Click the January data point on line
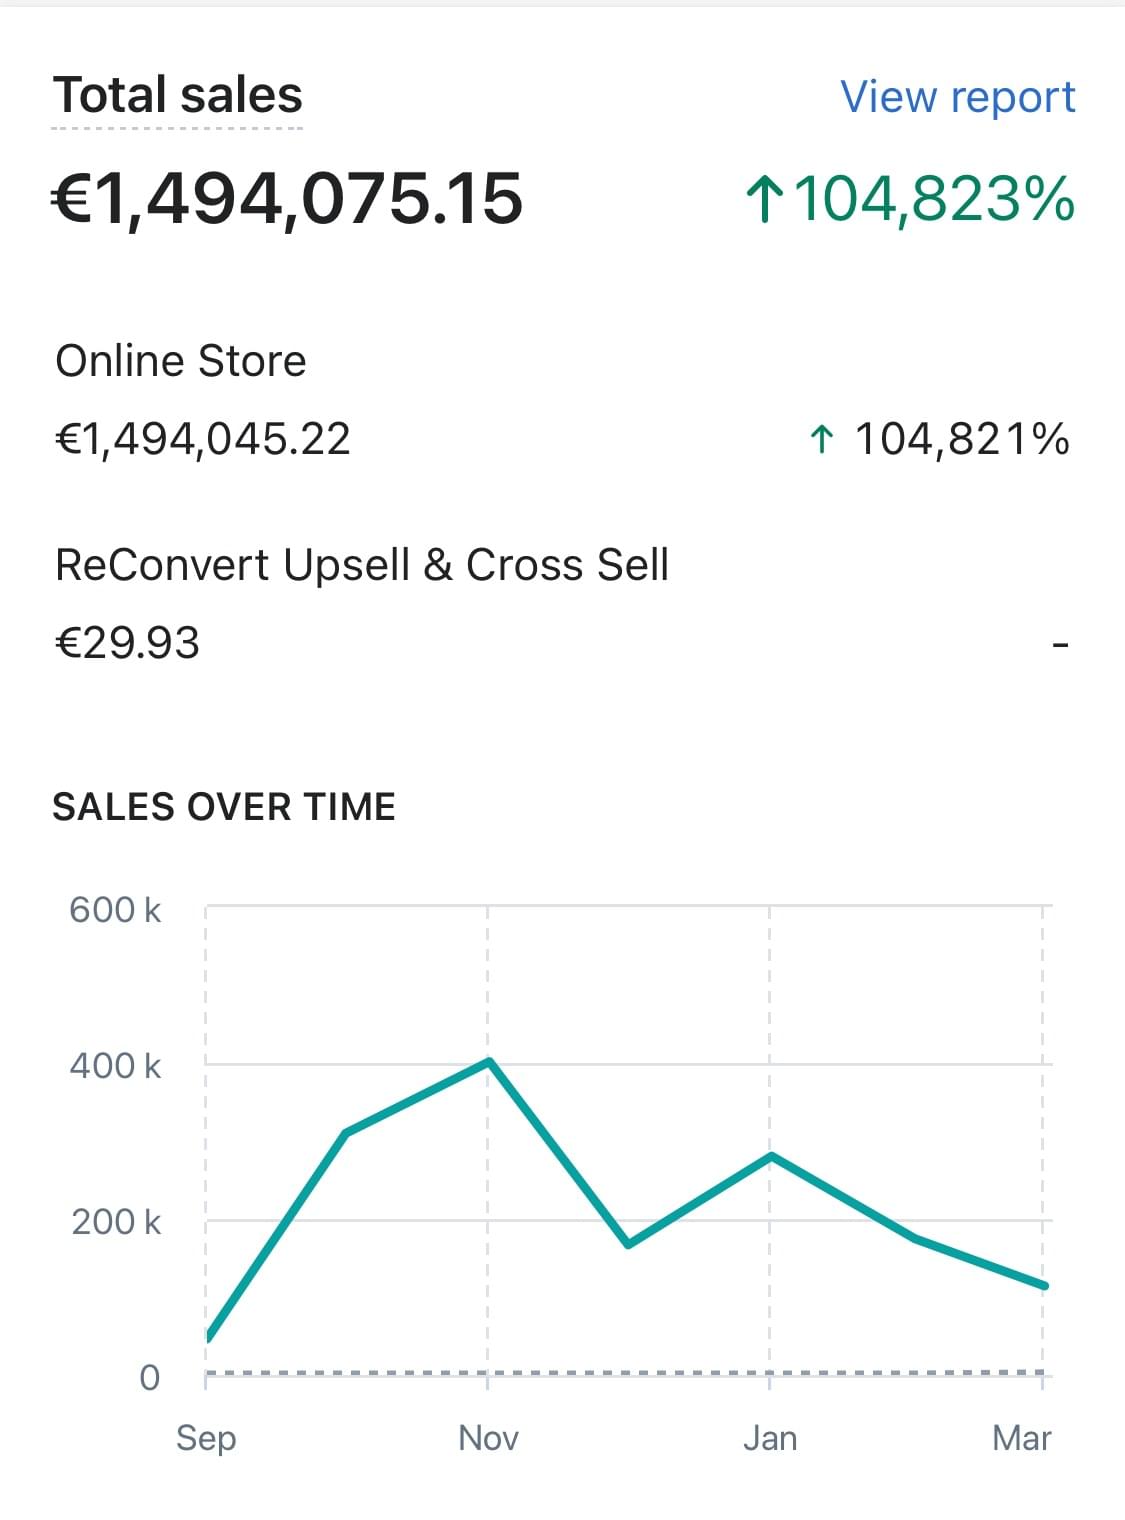Image resolution: width=1125 pixels, height=1520 pixels. 770,1155
